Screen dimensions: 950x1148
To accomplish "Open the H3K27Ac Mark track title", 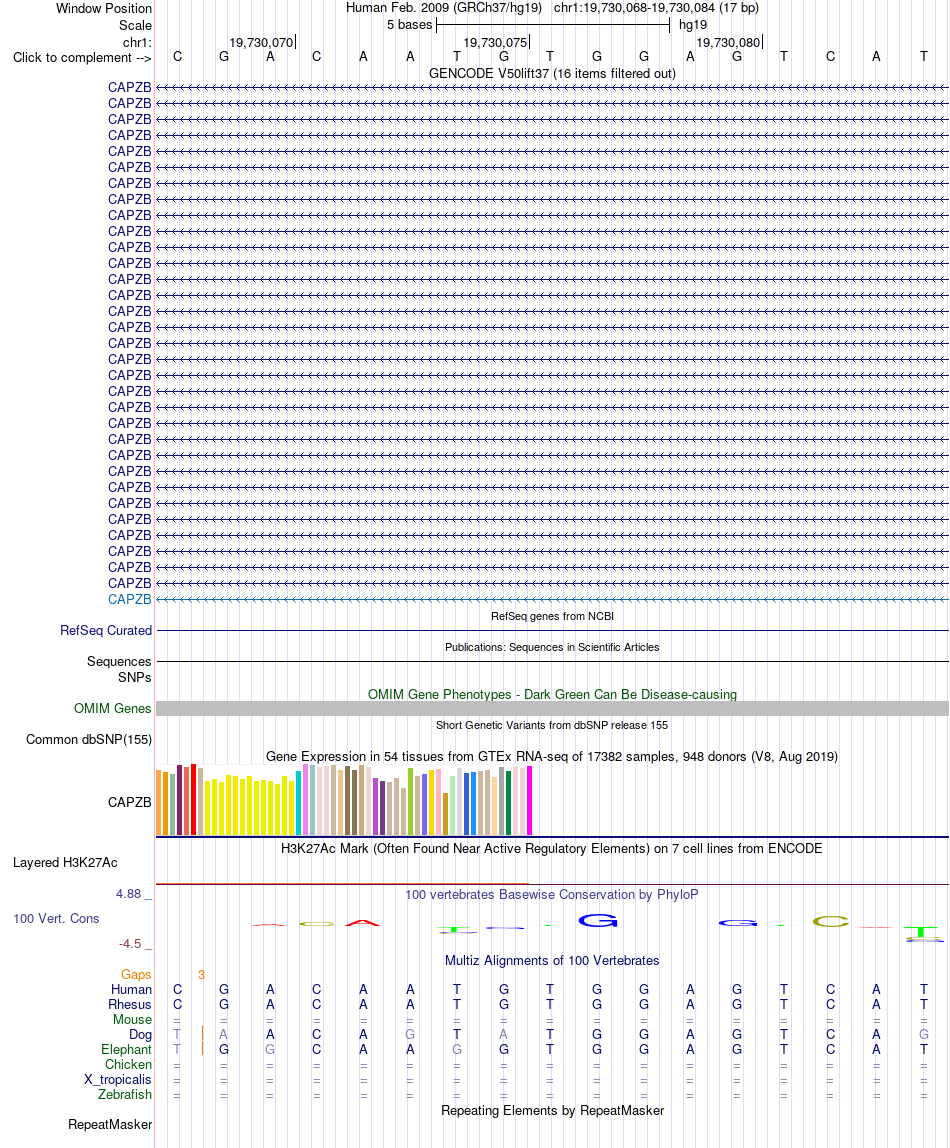I will (552, 849).
